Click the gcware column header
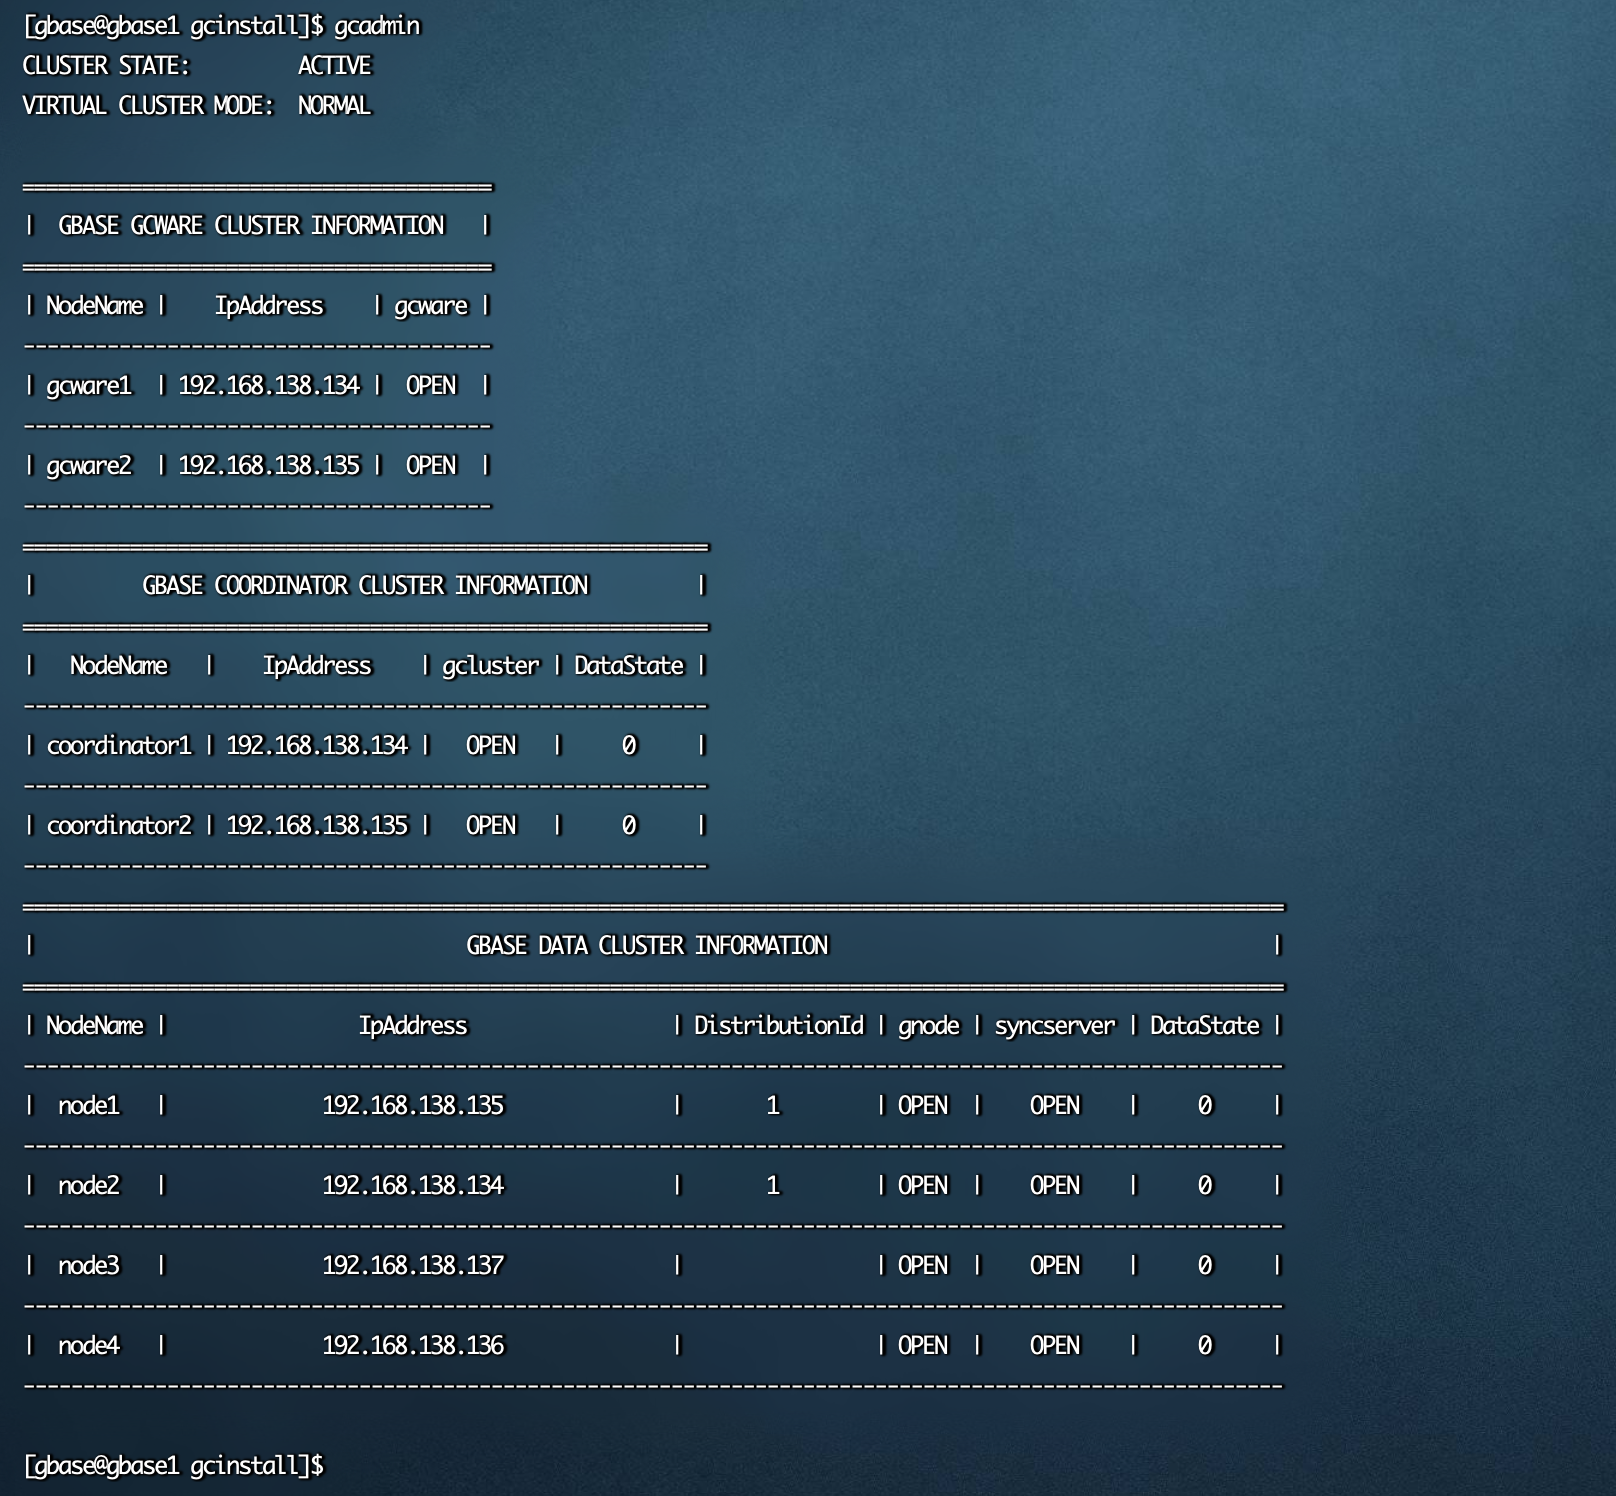Image resolution: width=1616 pixels, height=1496 pixels. [431, 306]
